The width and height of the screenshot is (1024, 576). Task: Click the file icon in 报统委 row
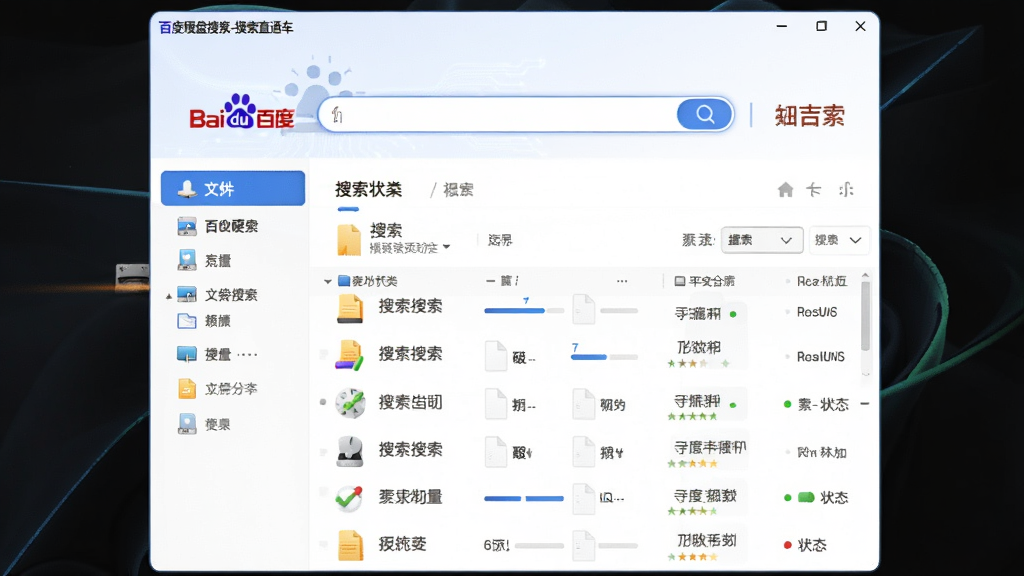[x=583, y=545]
